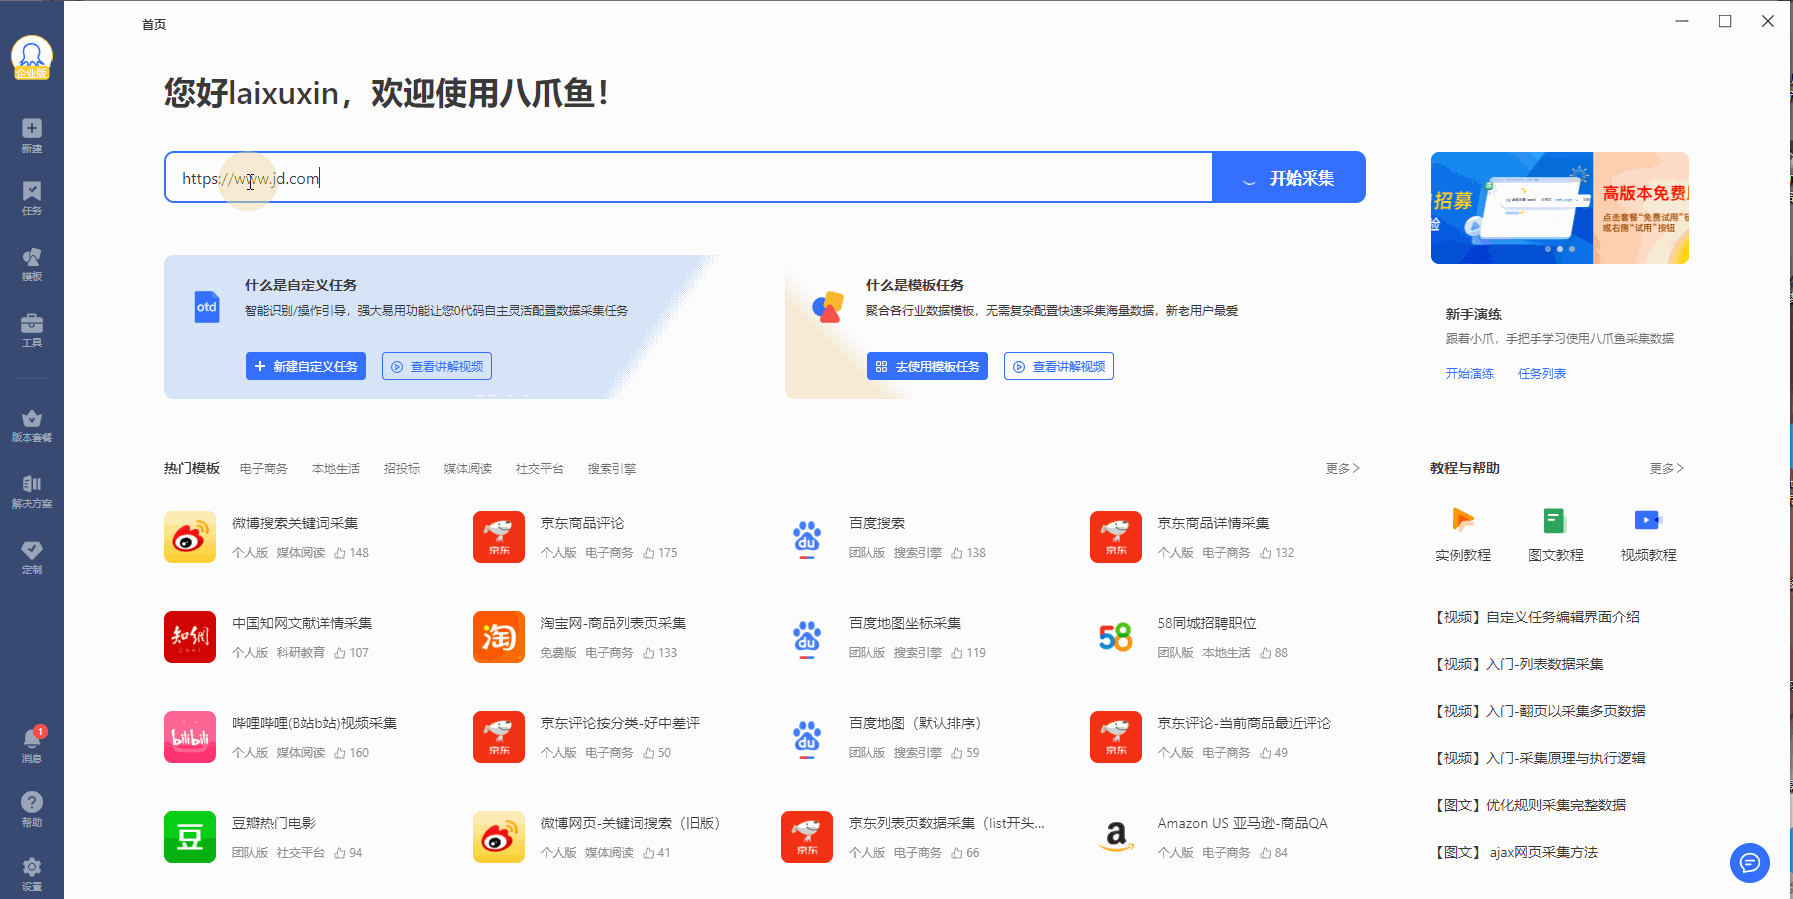Open the 微博搜索关键词采集 template icon
This screenshot has height=899, width=1793.
pos(190,537)
